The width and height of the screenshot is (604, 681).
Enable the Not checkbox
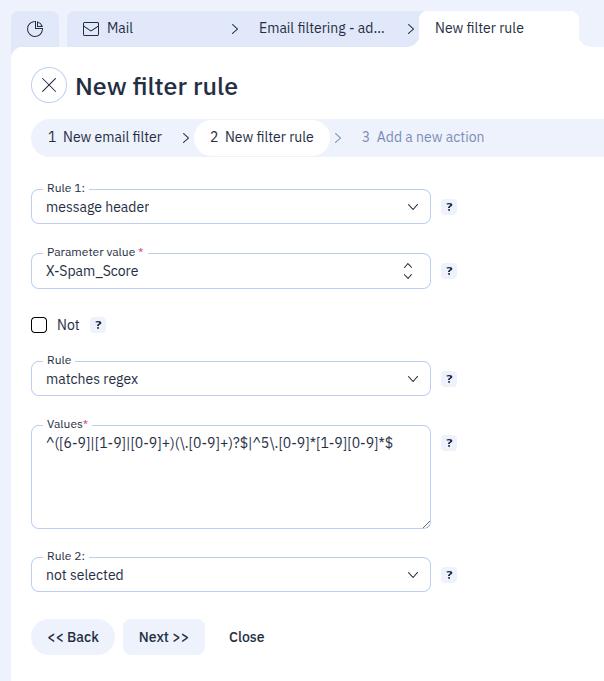(39, 325)
